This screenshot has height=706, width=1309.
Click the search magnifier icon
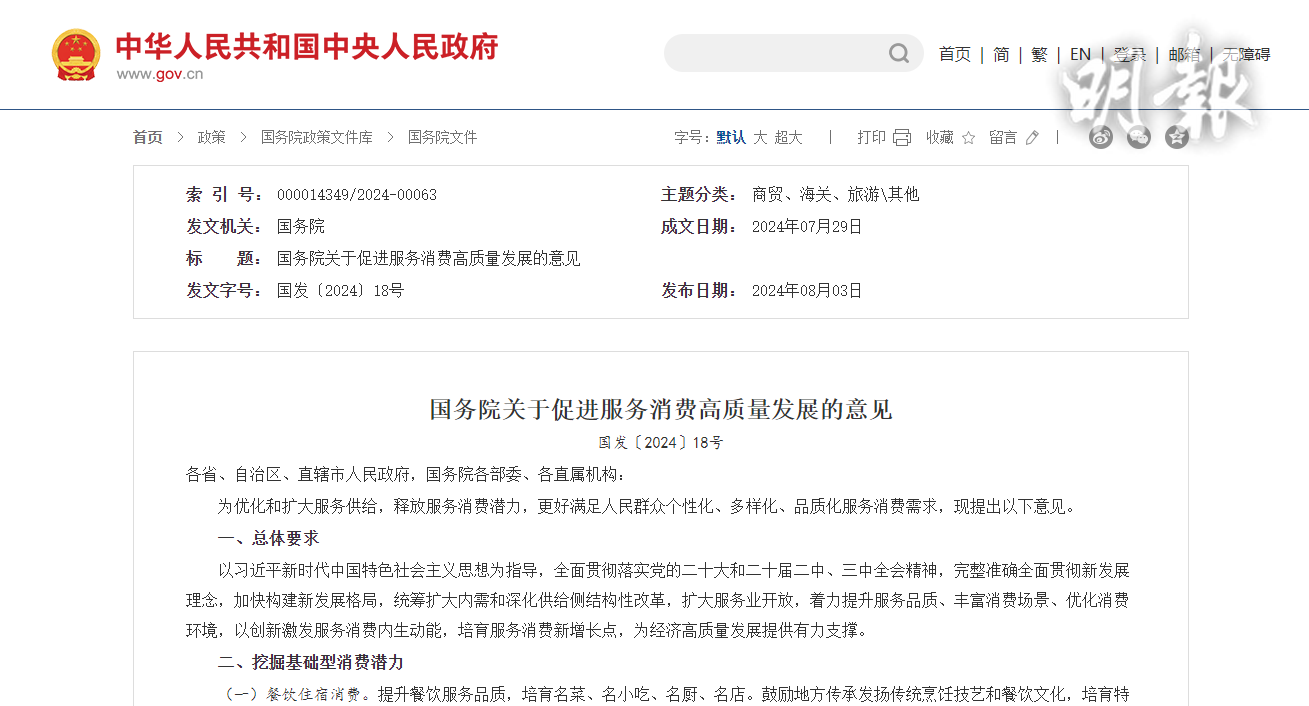899,53
